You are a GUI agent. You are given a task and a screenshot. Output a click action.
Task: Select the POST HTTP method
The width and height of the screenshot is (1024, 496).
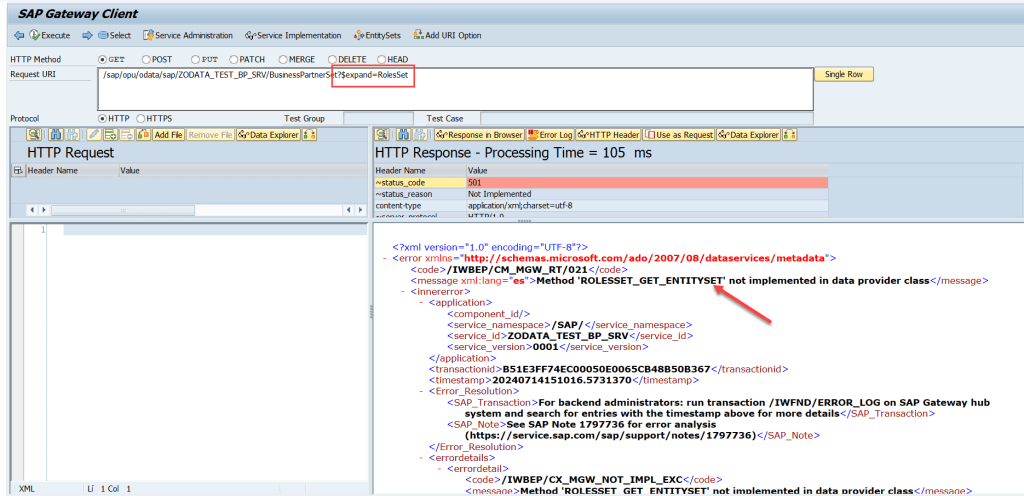[x=147, y=59]
